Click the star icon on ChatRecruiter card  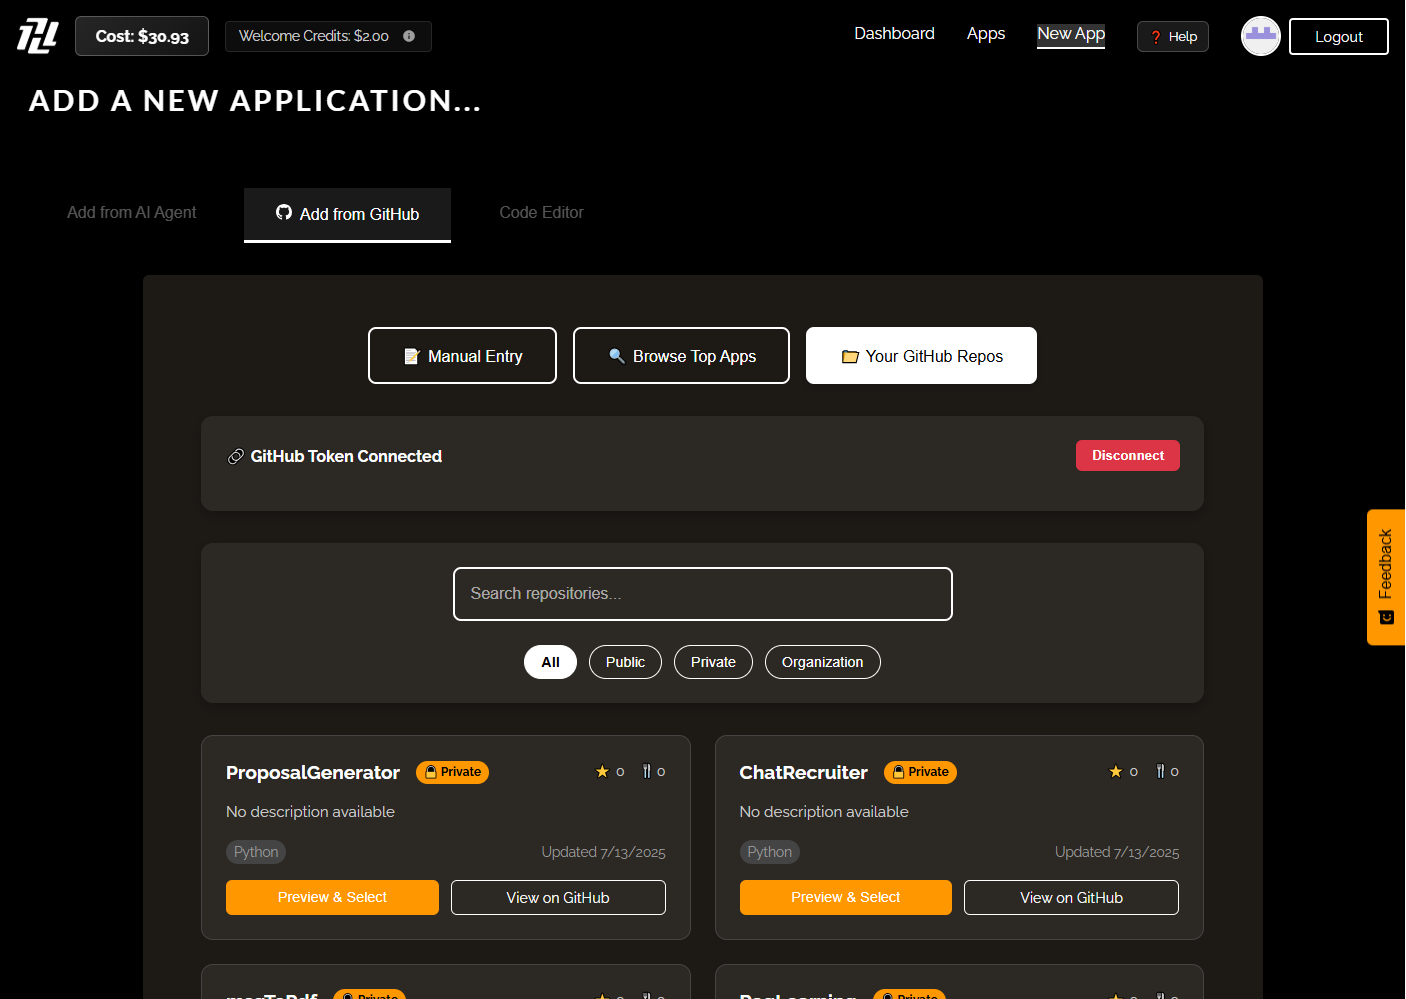1116,771
